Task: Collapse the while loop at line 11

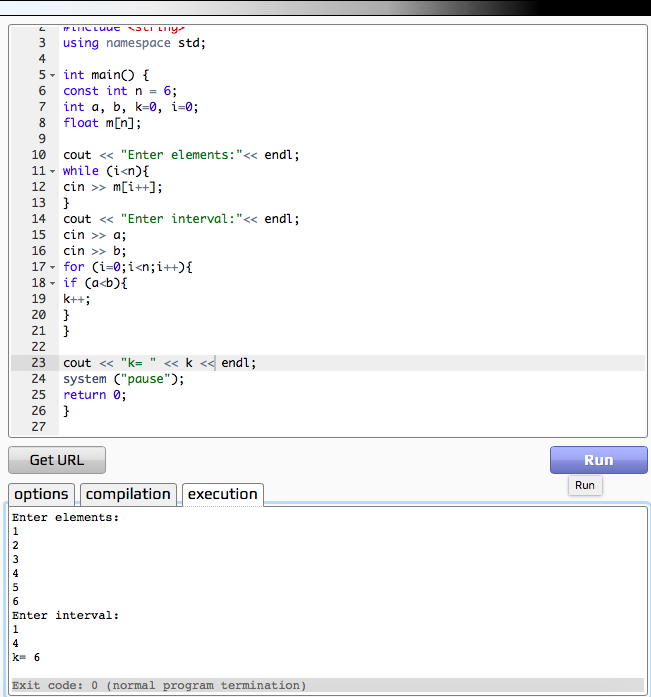Action: pos(52,172)
